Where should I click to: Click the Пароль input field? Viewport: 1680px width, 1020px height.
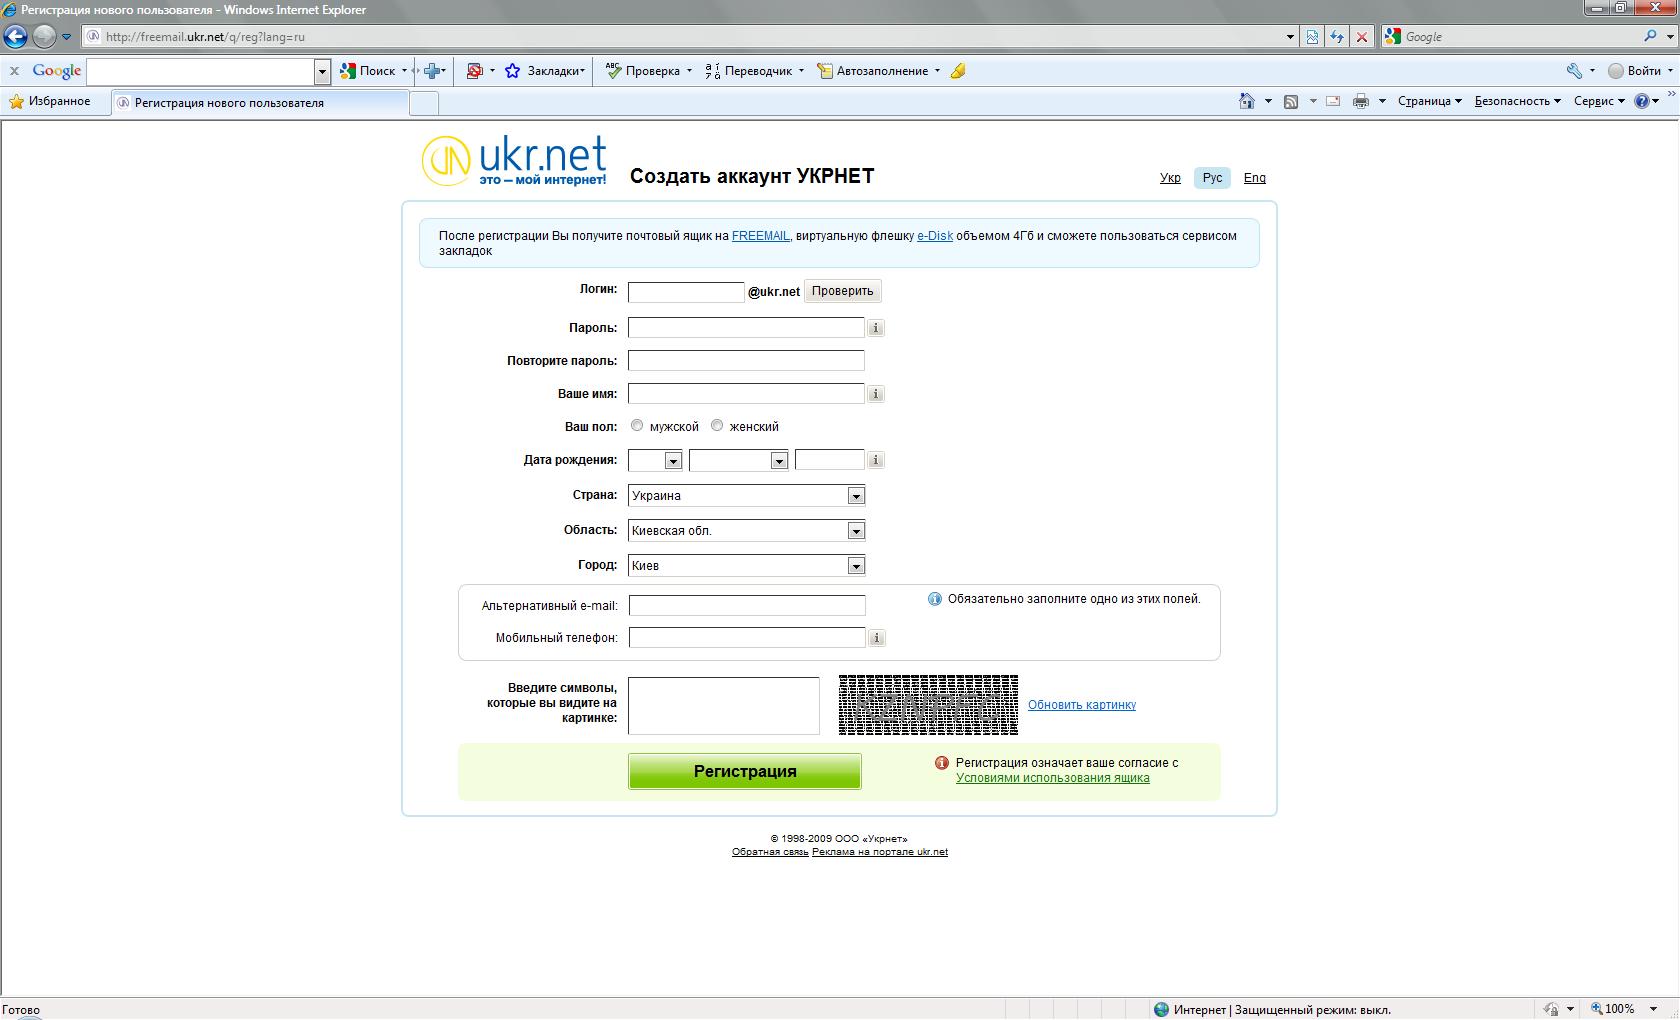coord(746,328)
